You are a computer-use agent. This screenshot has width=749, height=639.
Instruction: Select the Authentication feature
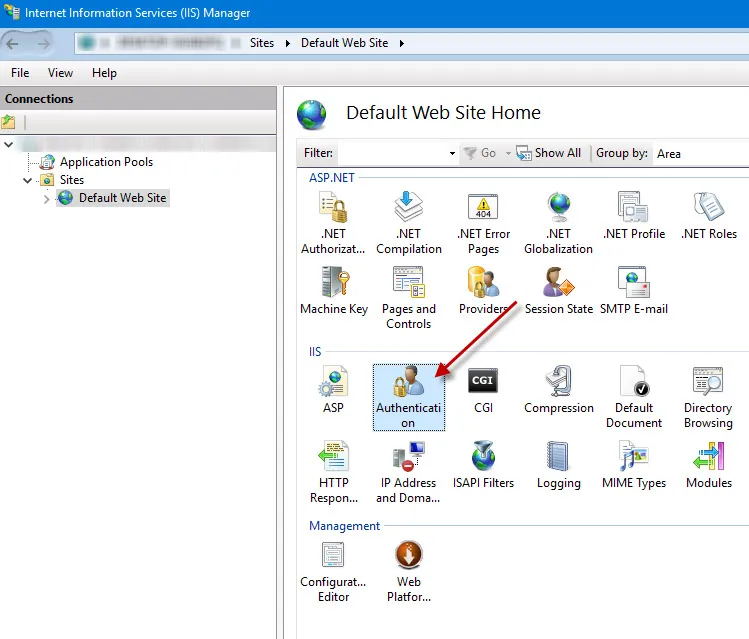coord(408,397)
